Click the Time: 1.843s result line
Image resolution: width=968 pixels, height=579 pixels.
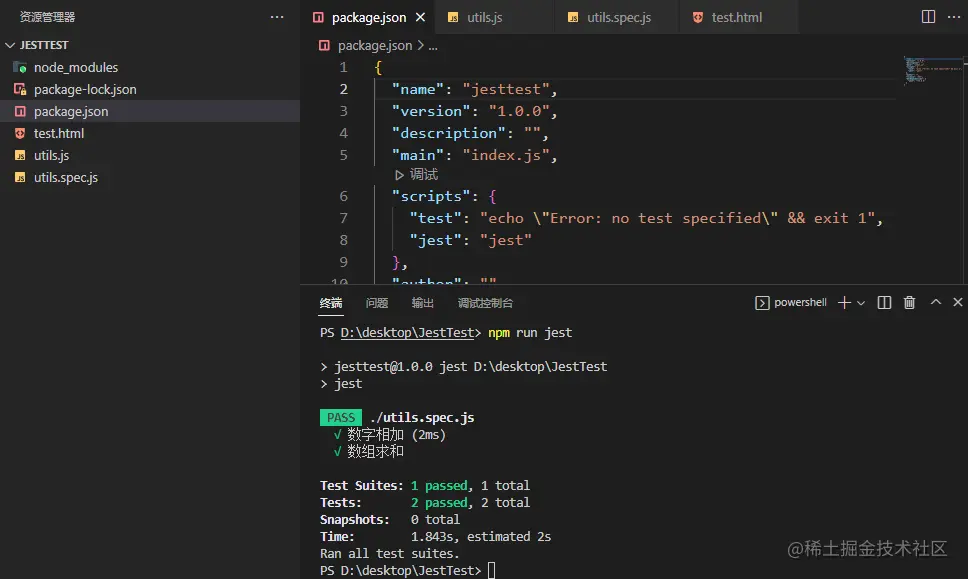pyautogui.click(x=435, y=536)
